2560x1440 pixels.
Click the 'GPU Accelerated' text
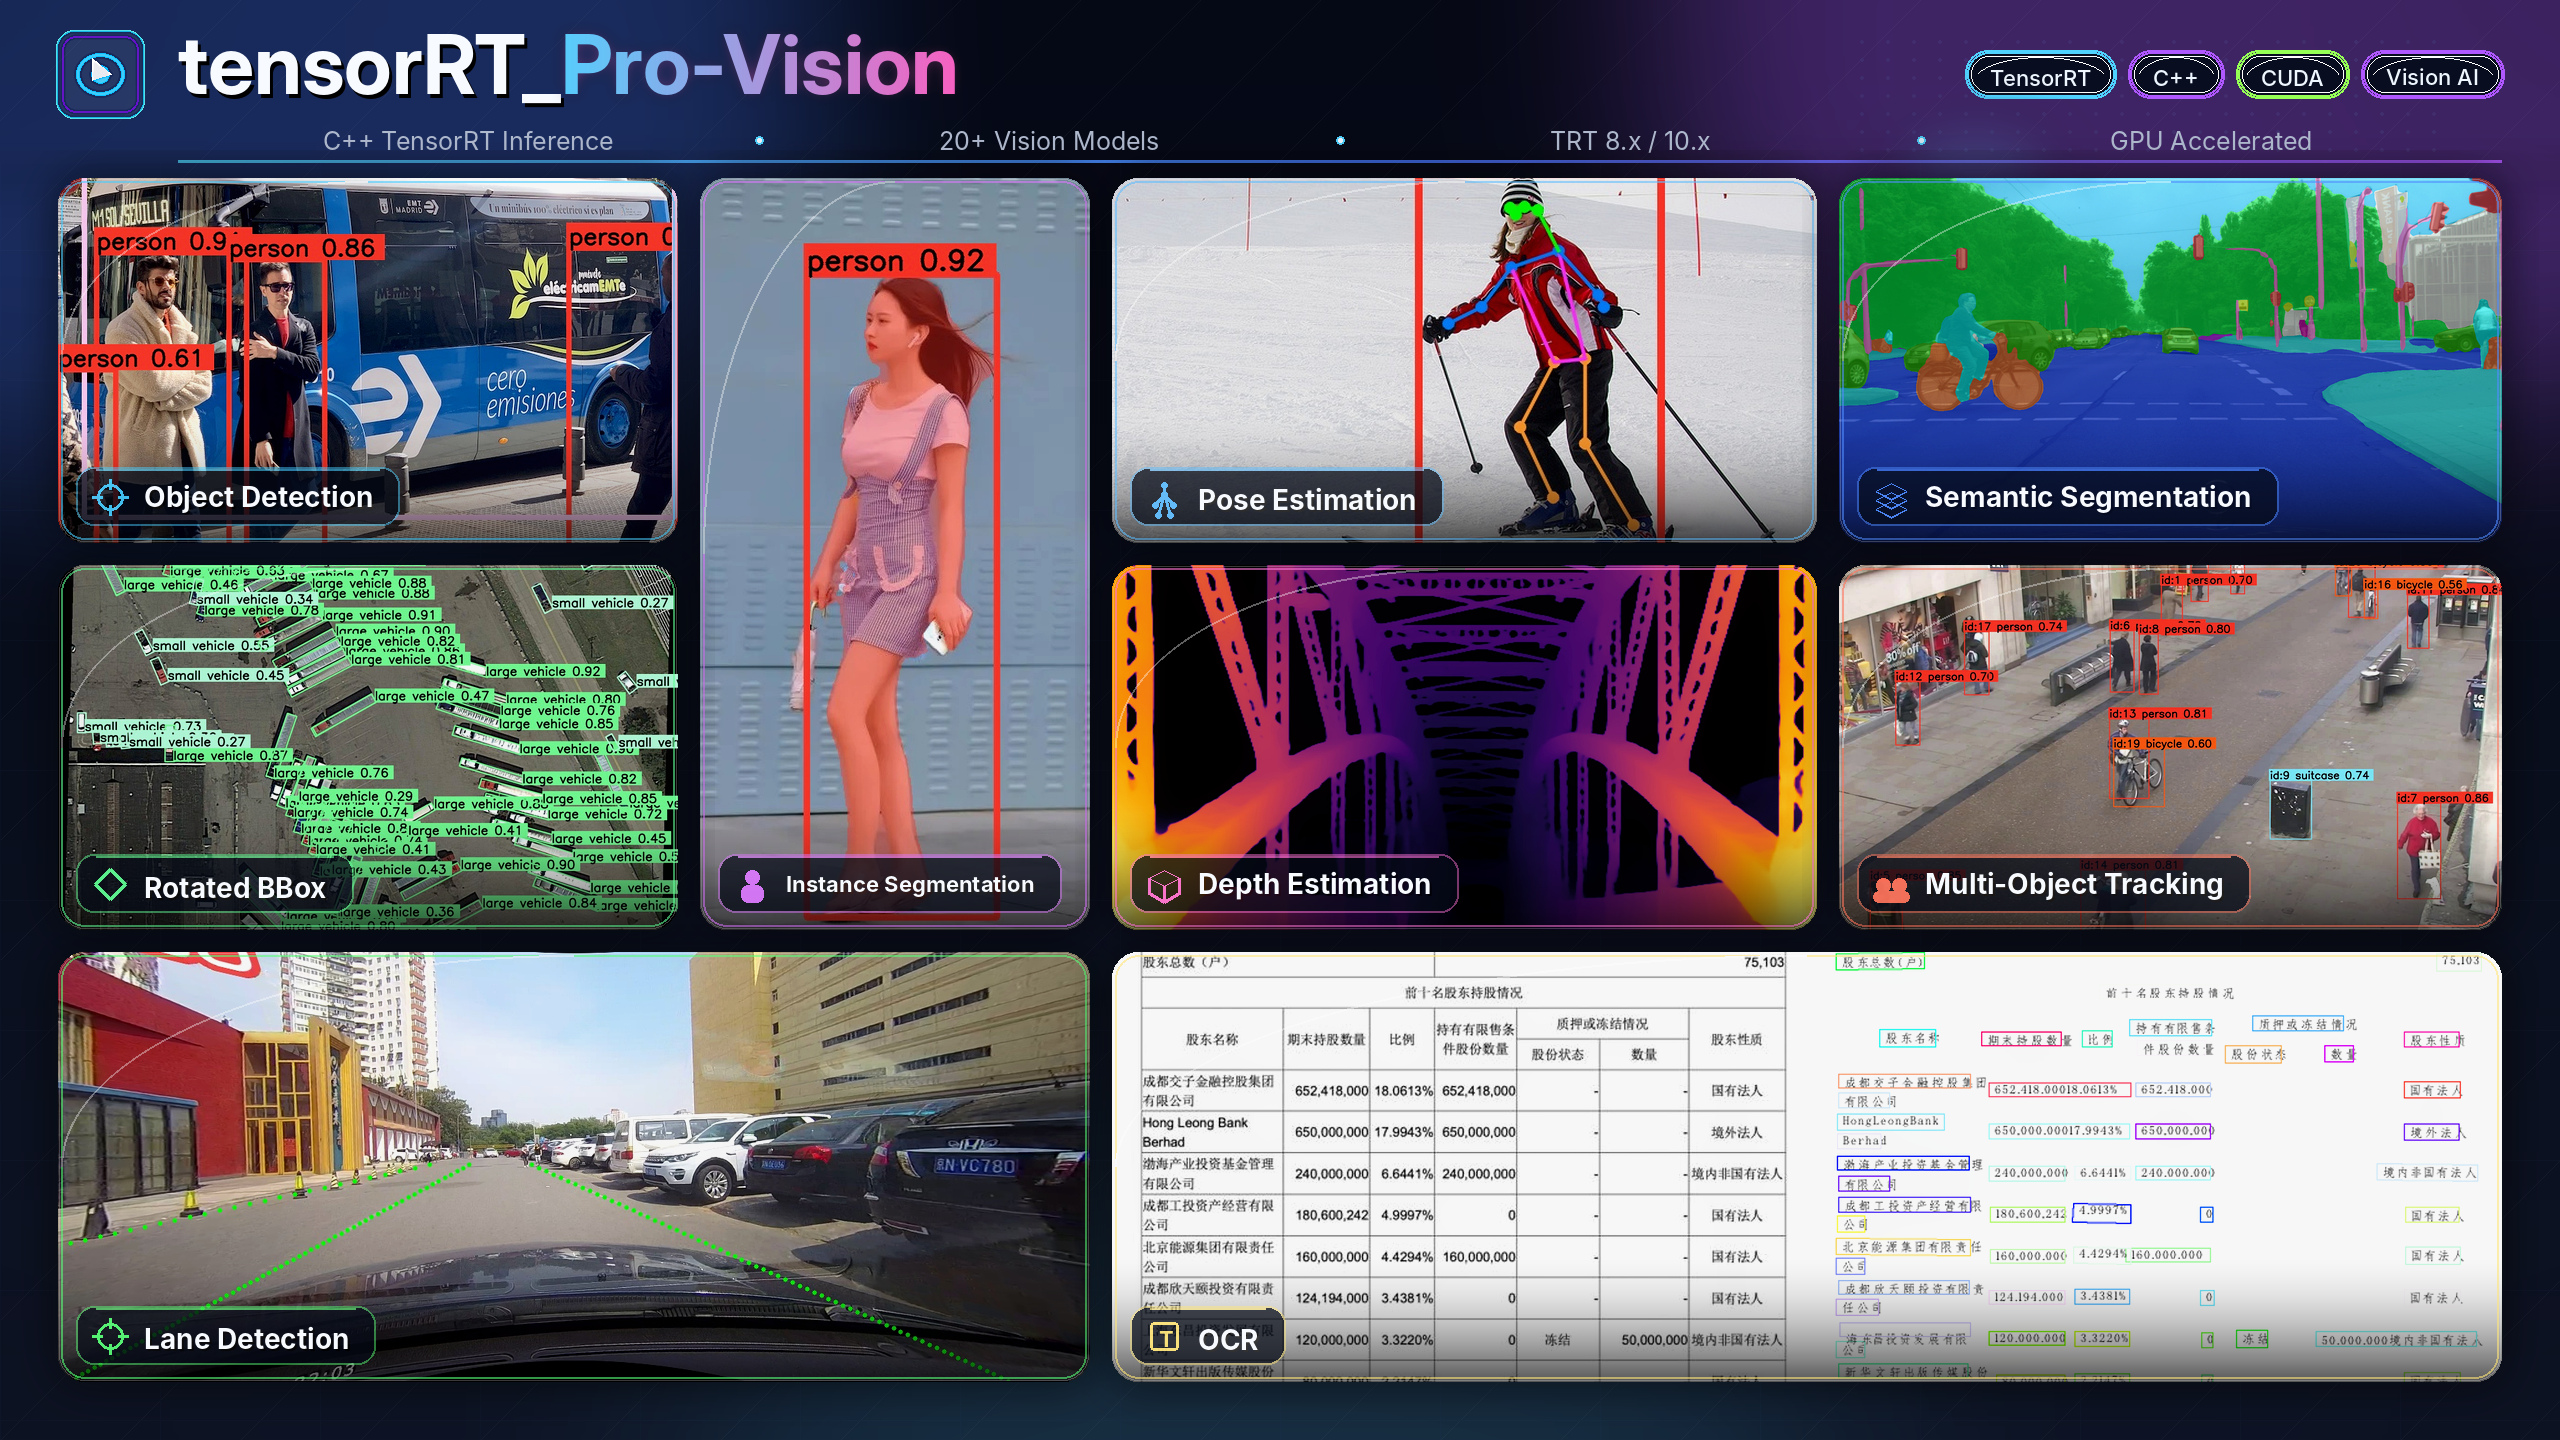pyautogui.click(x=2211, y=141)
